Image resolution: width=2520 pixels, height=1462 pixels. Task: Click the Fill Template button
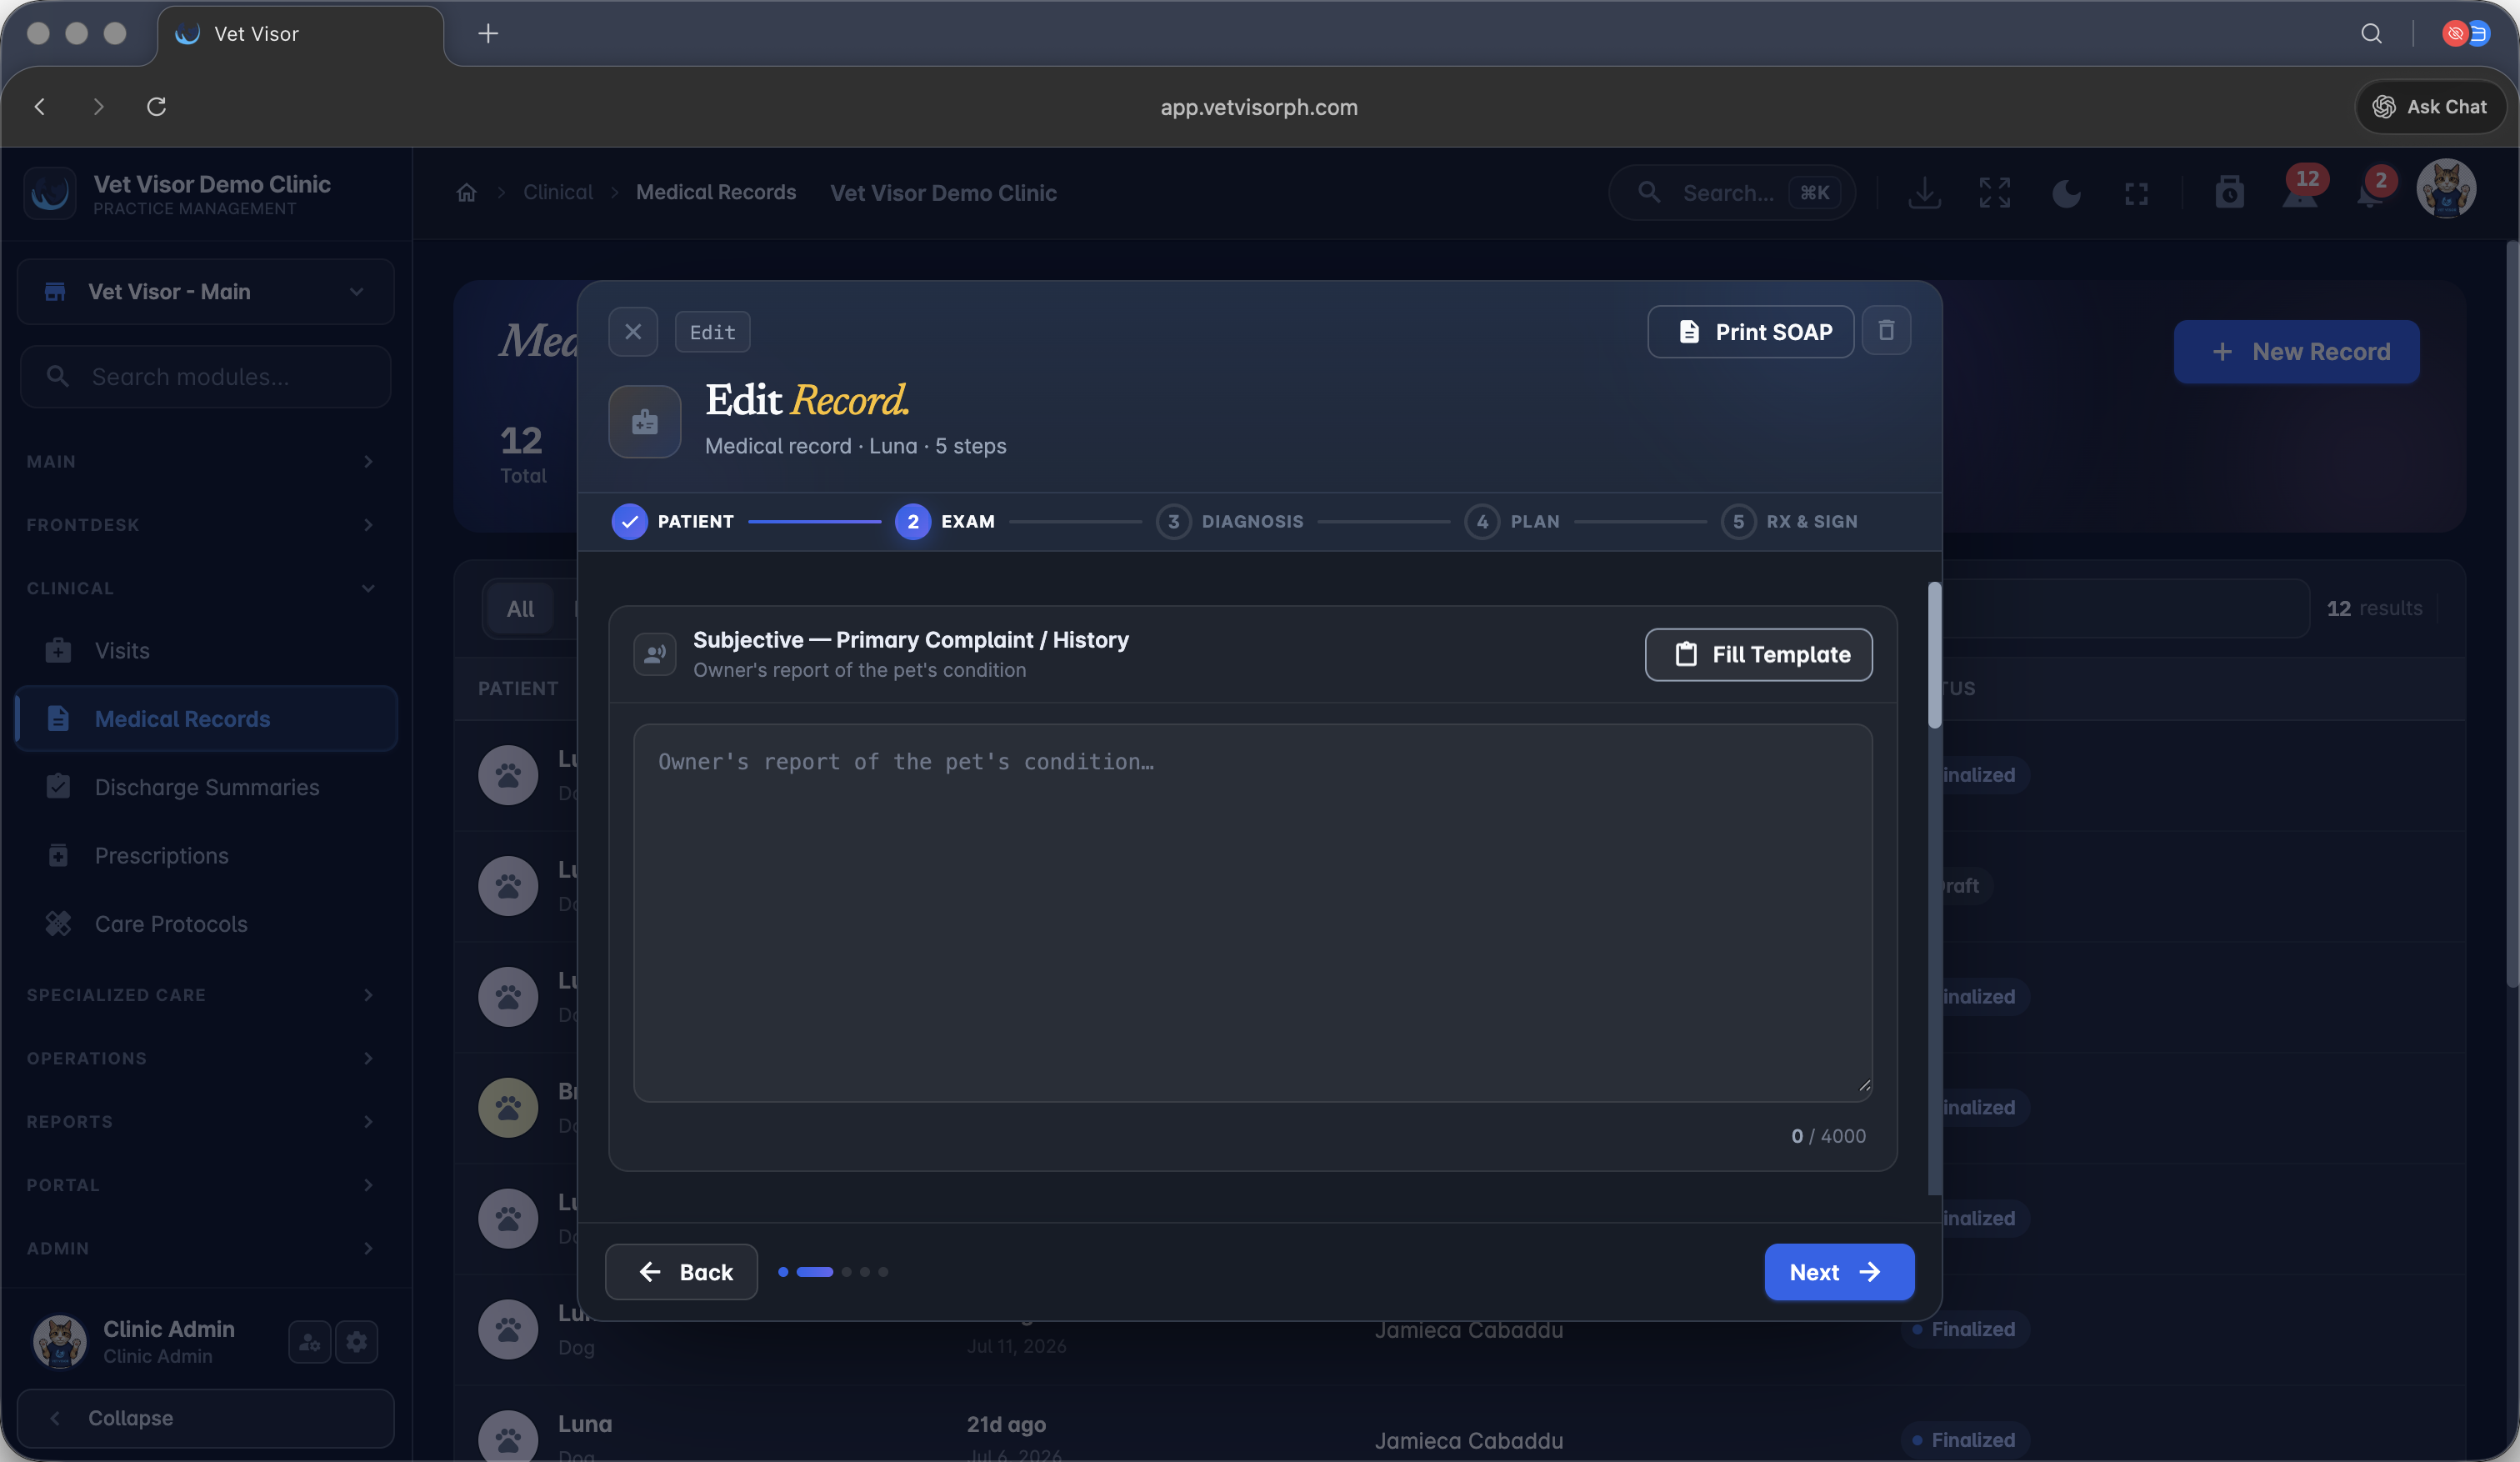click(x=1758, y=655)
